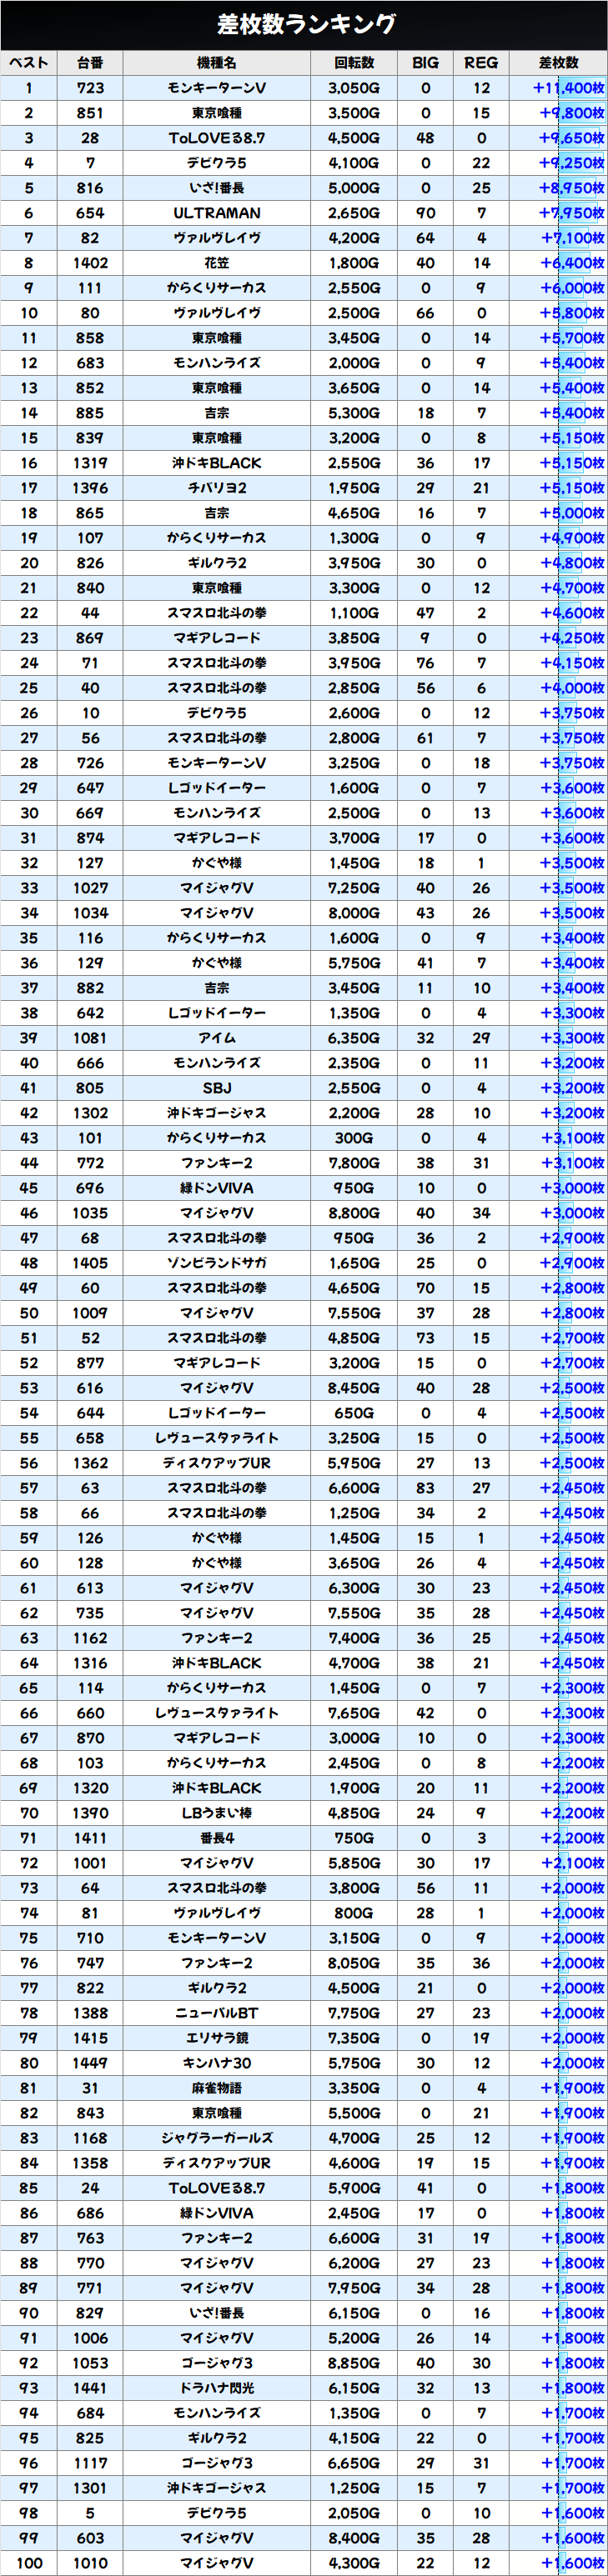Click the 機種名 column header
This screenshot has width=608, height=2576.
point(216,63)
